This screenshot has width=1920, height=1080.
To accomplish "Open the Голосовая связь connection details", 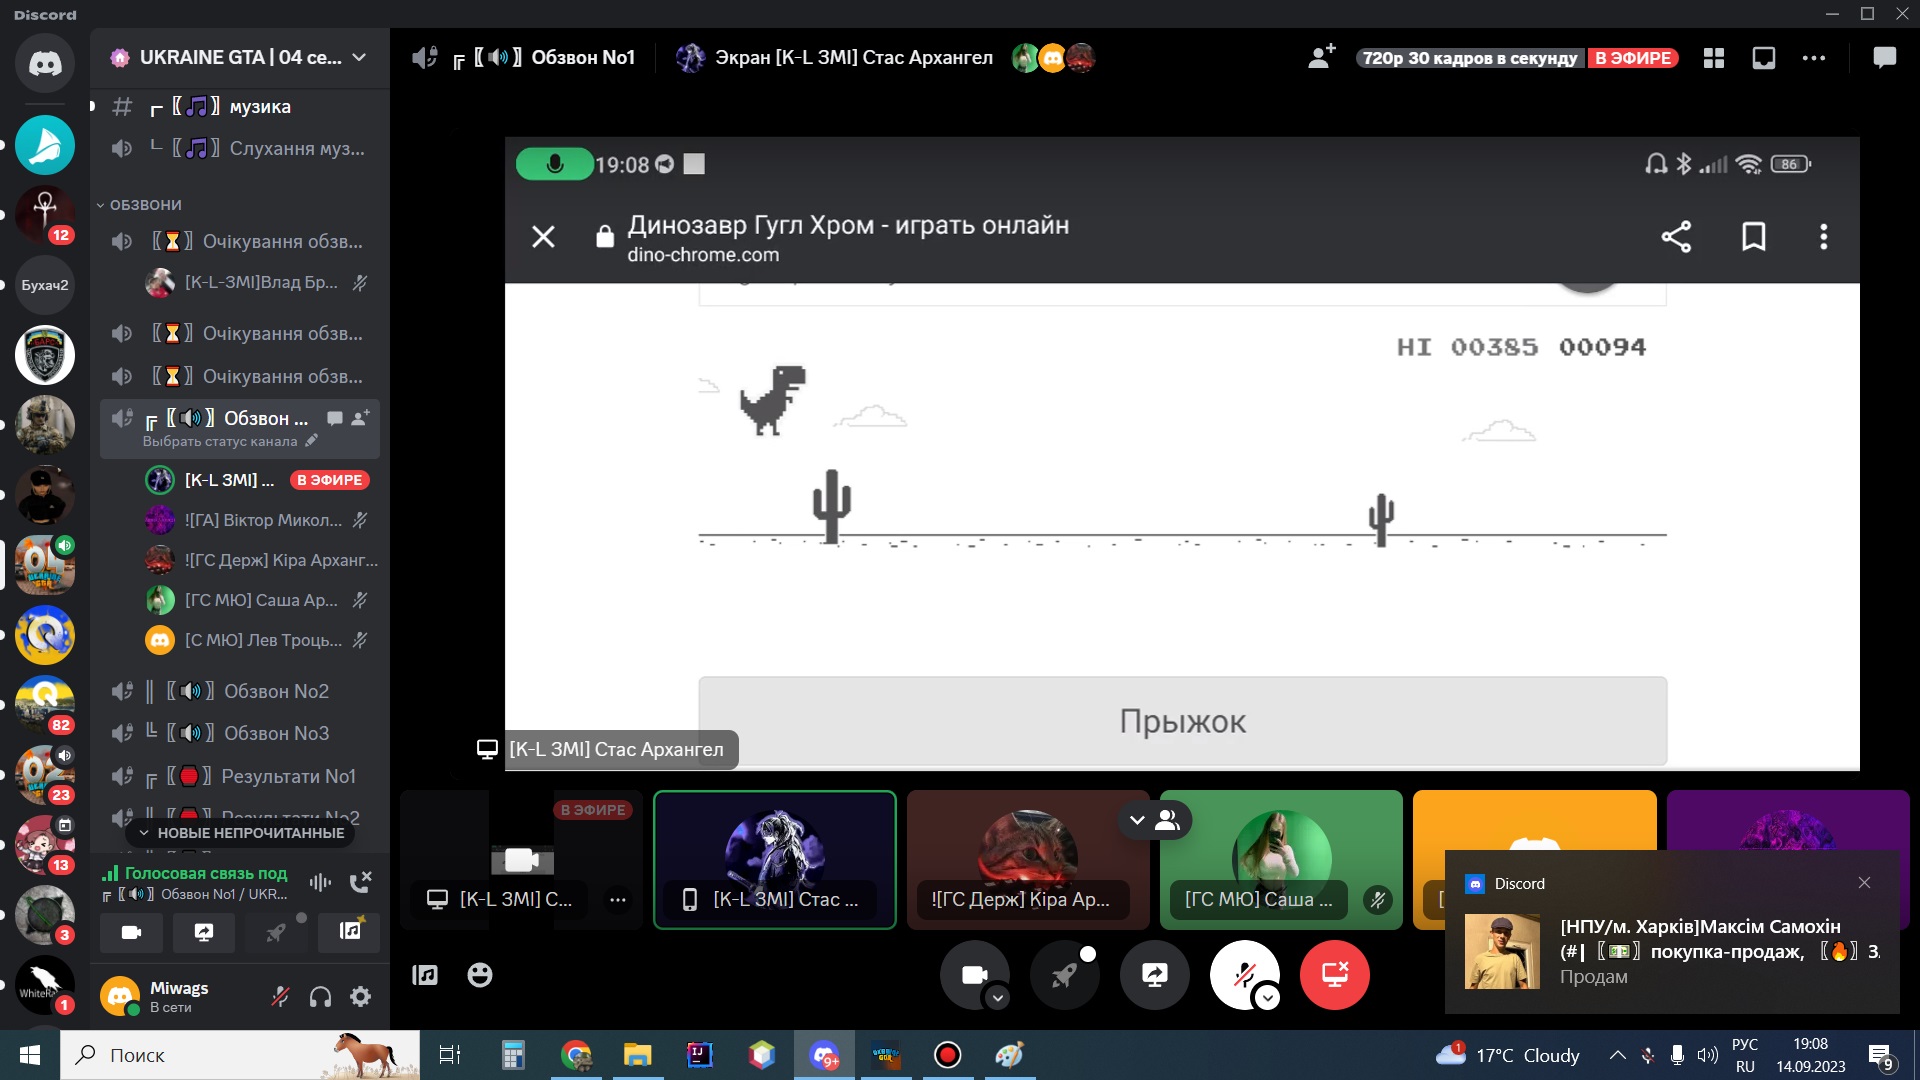I will (x=205, y=873).
